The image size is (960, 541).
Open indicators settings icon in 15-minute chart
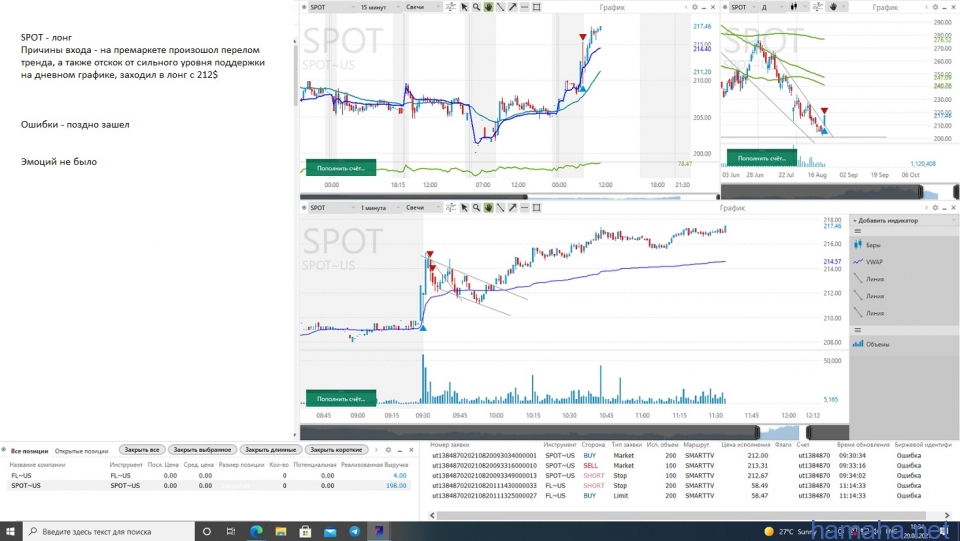451,7
